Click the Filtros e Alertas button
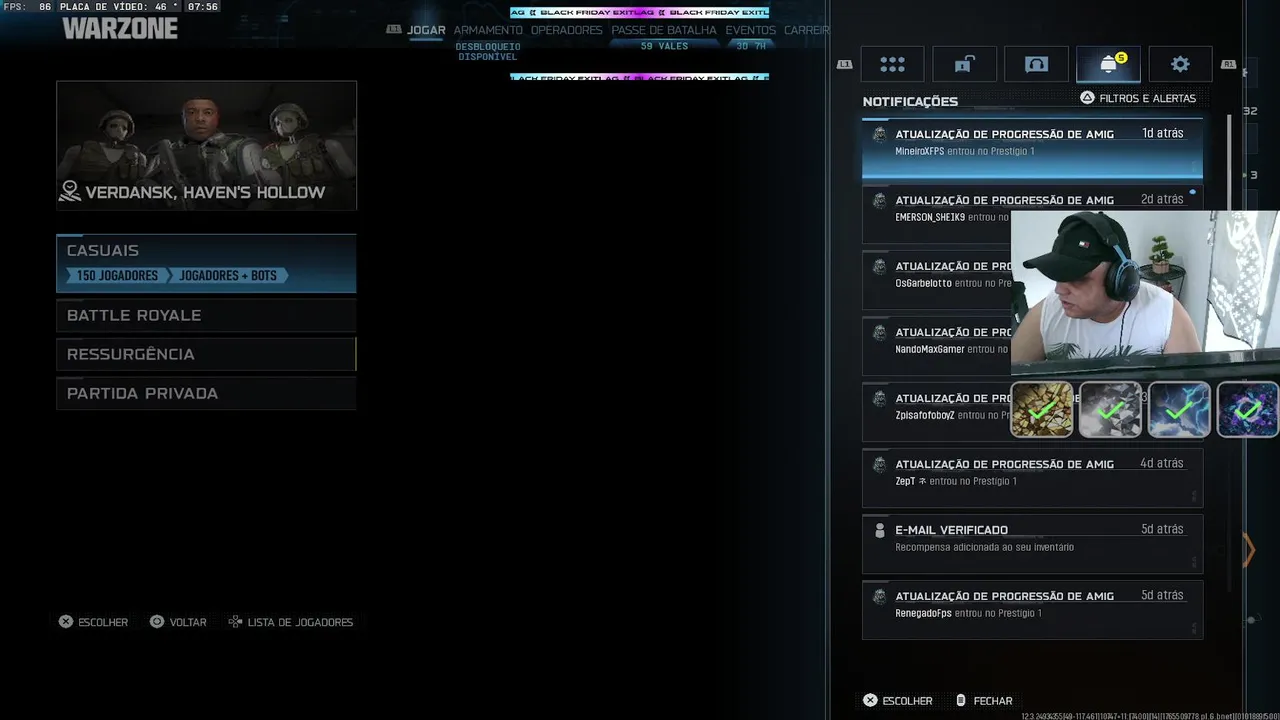 1138,98
